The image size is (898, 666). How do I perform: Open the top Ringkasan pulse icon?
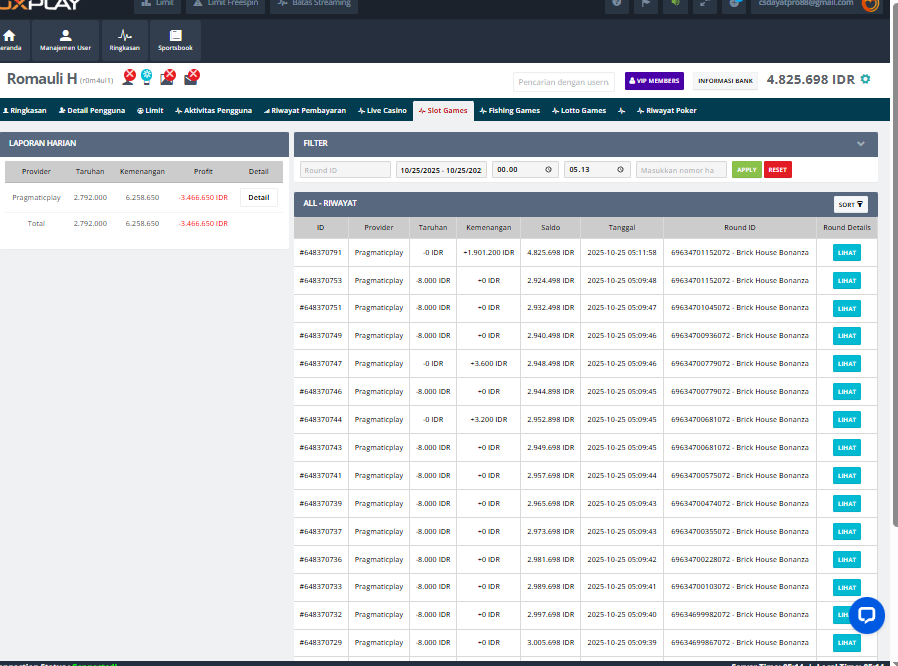point(124,40)
